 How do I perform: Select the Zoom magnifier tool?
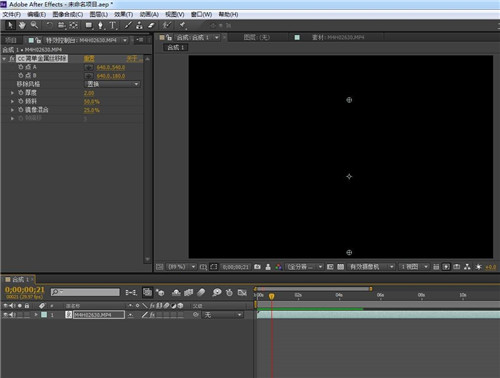(34, 25)
